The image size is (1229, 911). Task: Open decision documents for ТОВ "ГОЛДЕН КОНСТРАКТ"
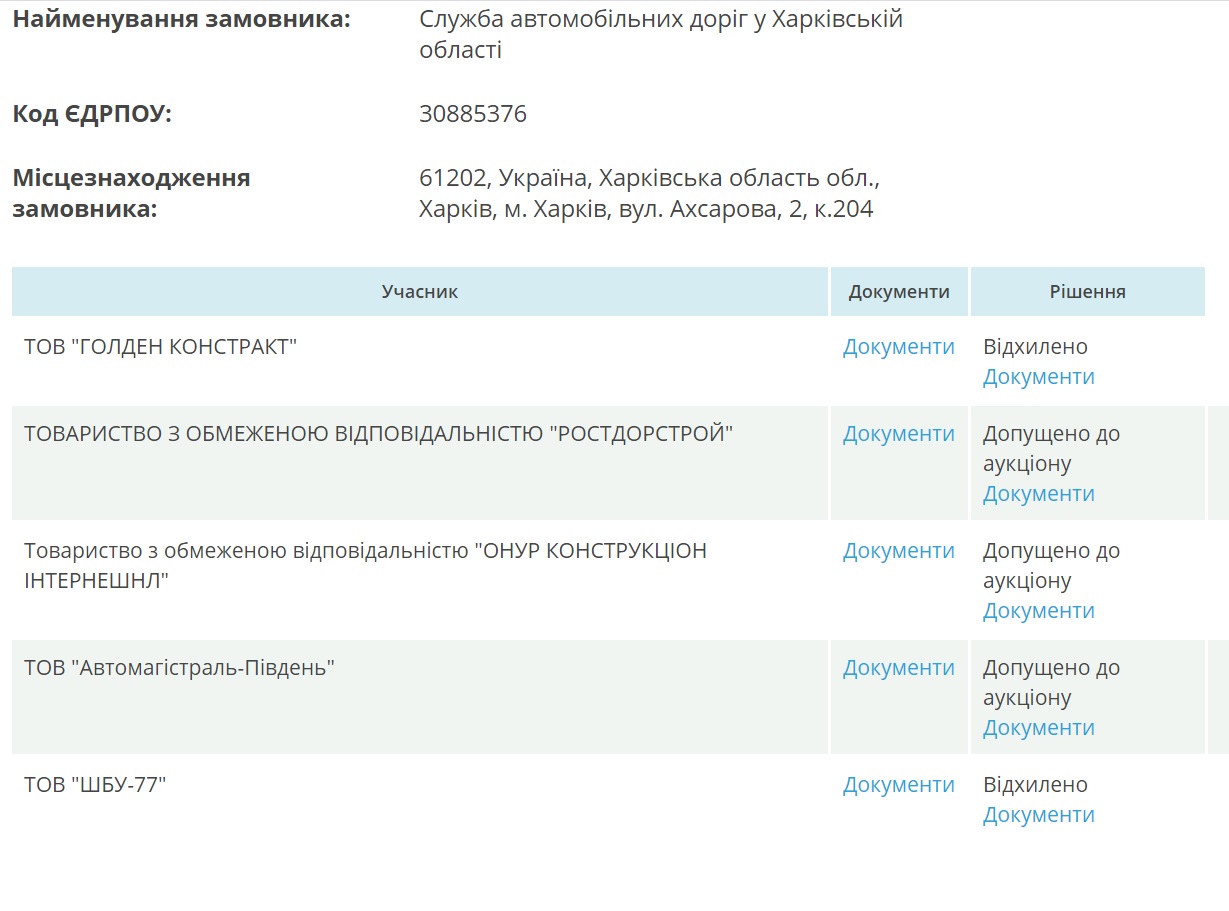[x=1038, y=377]
